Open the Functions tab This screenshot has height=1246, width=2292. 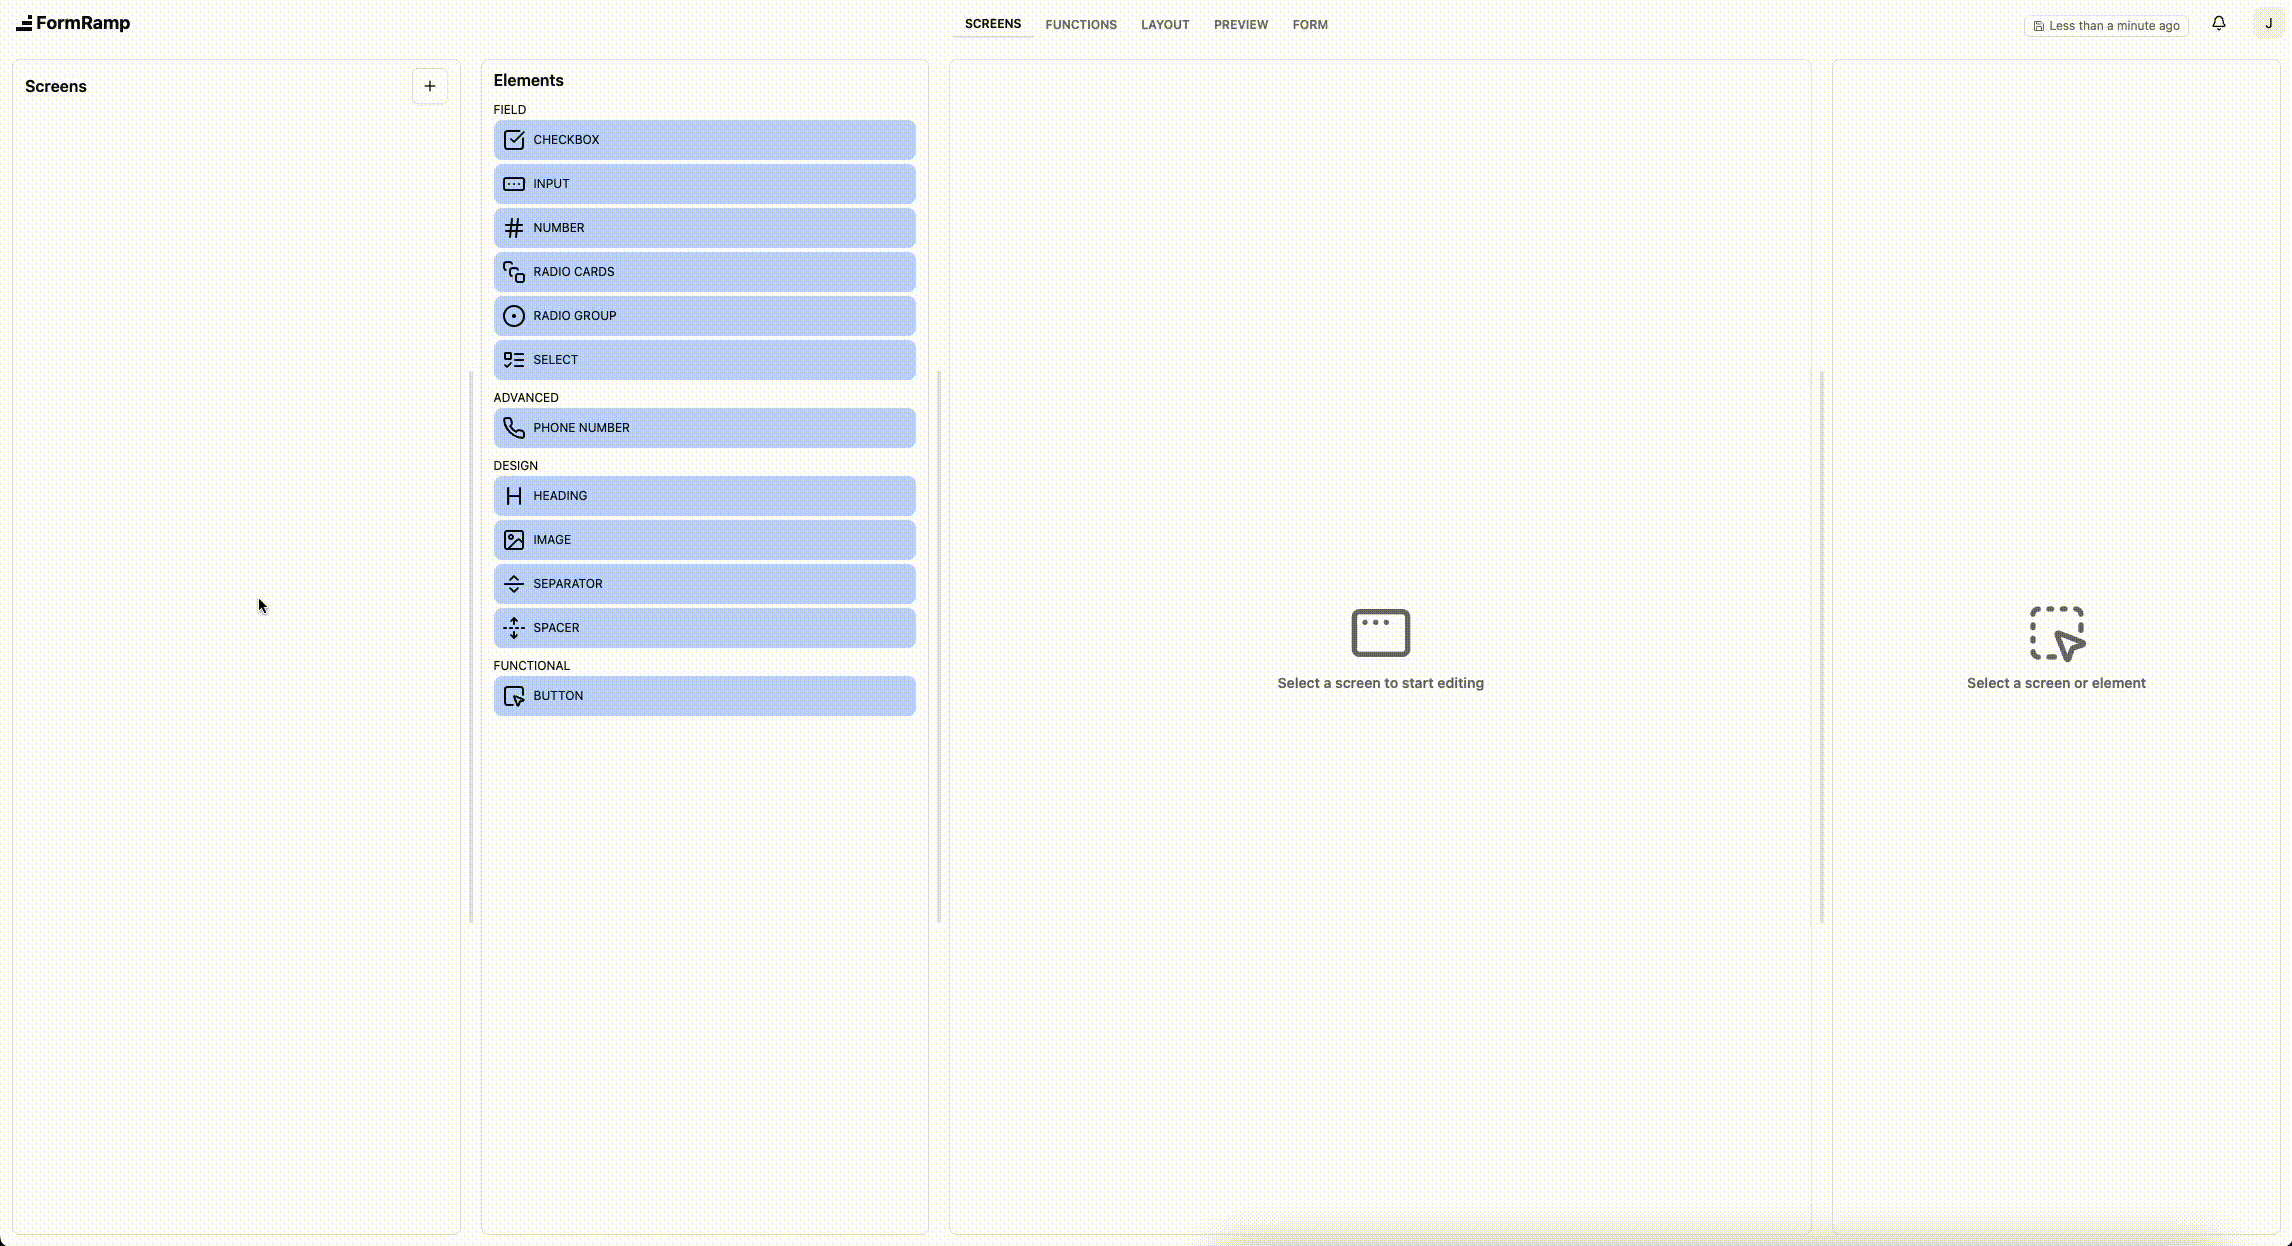pyautogui.click(x=1081, y=24)
